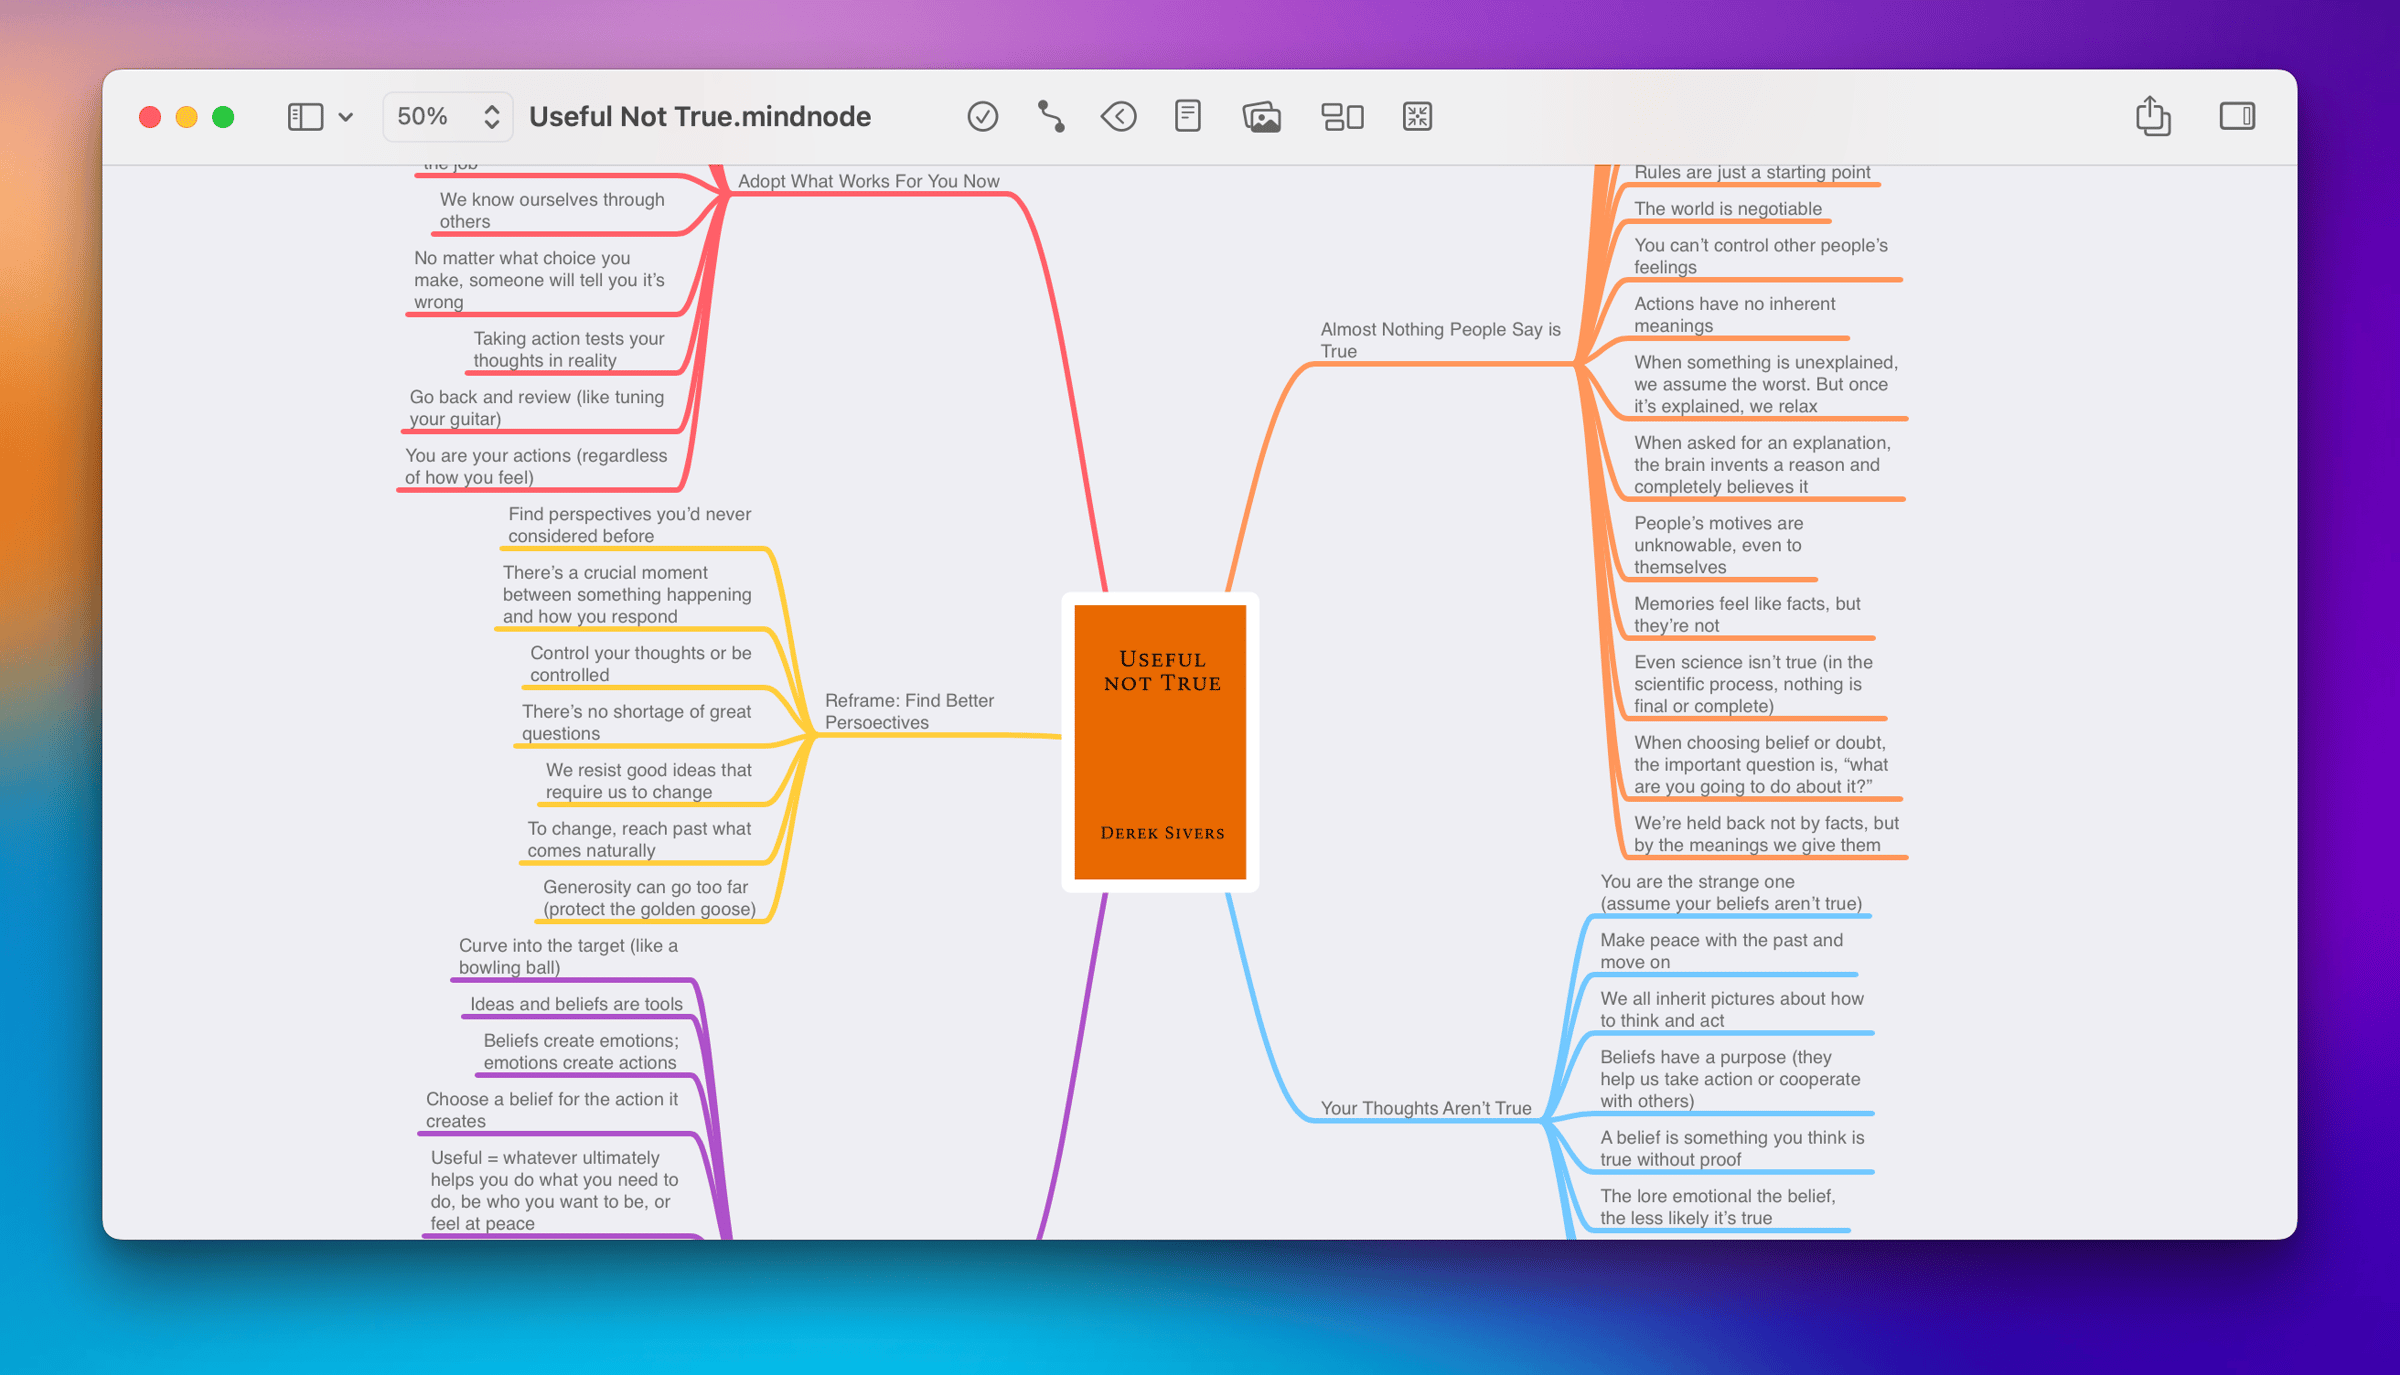This screenshot has height=1375, width=2400.
Task: Select node Choose a belief for the action
Action: click(x=551, y=1110)
